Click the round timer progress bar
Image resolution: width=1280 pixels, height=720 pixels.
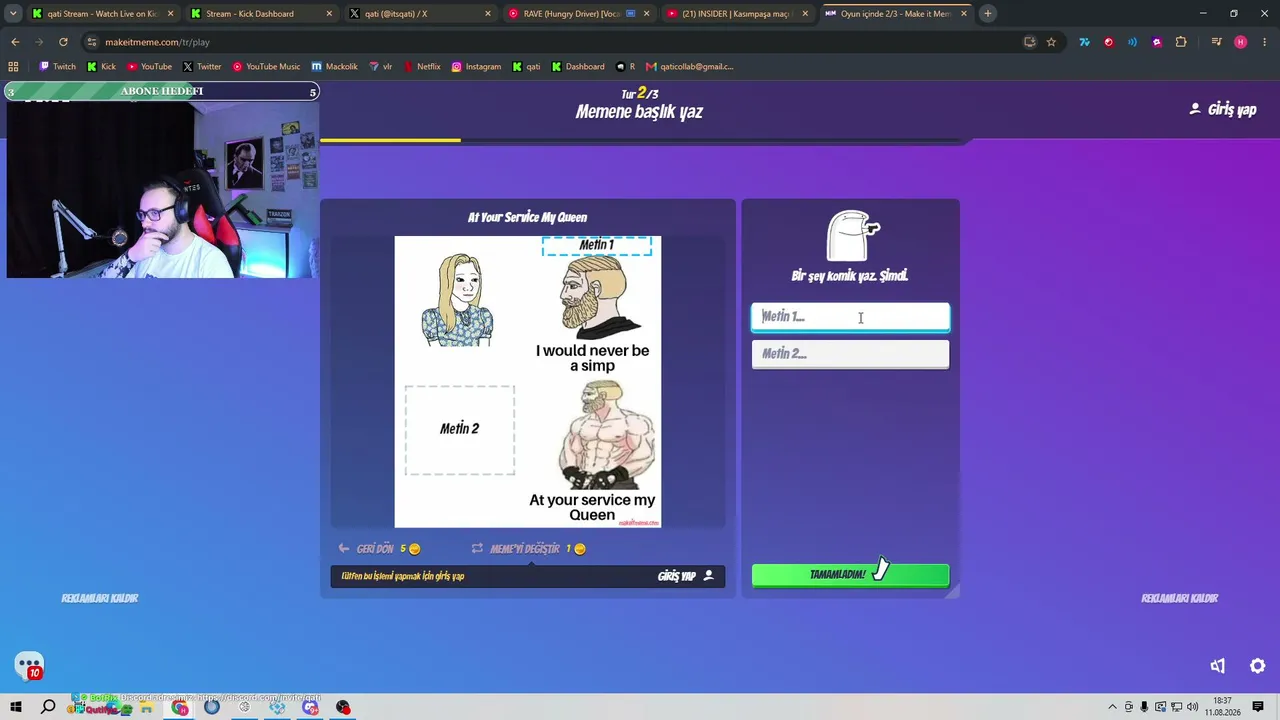point(645,141)
